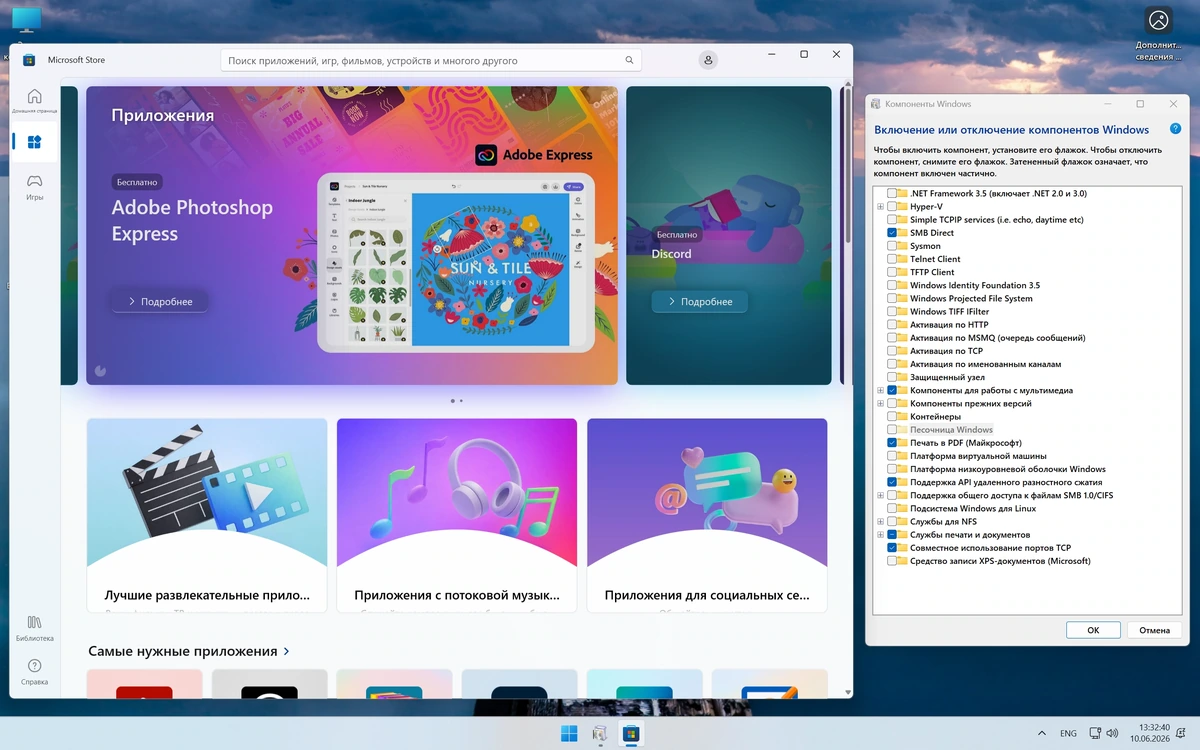Uncheck Совместное использование портов TCP checkbox

(892, 548)
